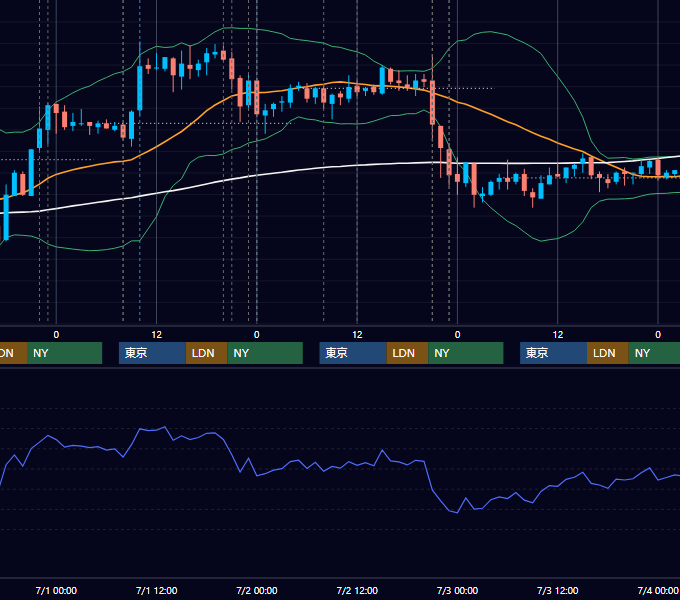Select the hour label 0 above 7/4 00:00
The image size is (680, 600).
pos(658,335)
